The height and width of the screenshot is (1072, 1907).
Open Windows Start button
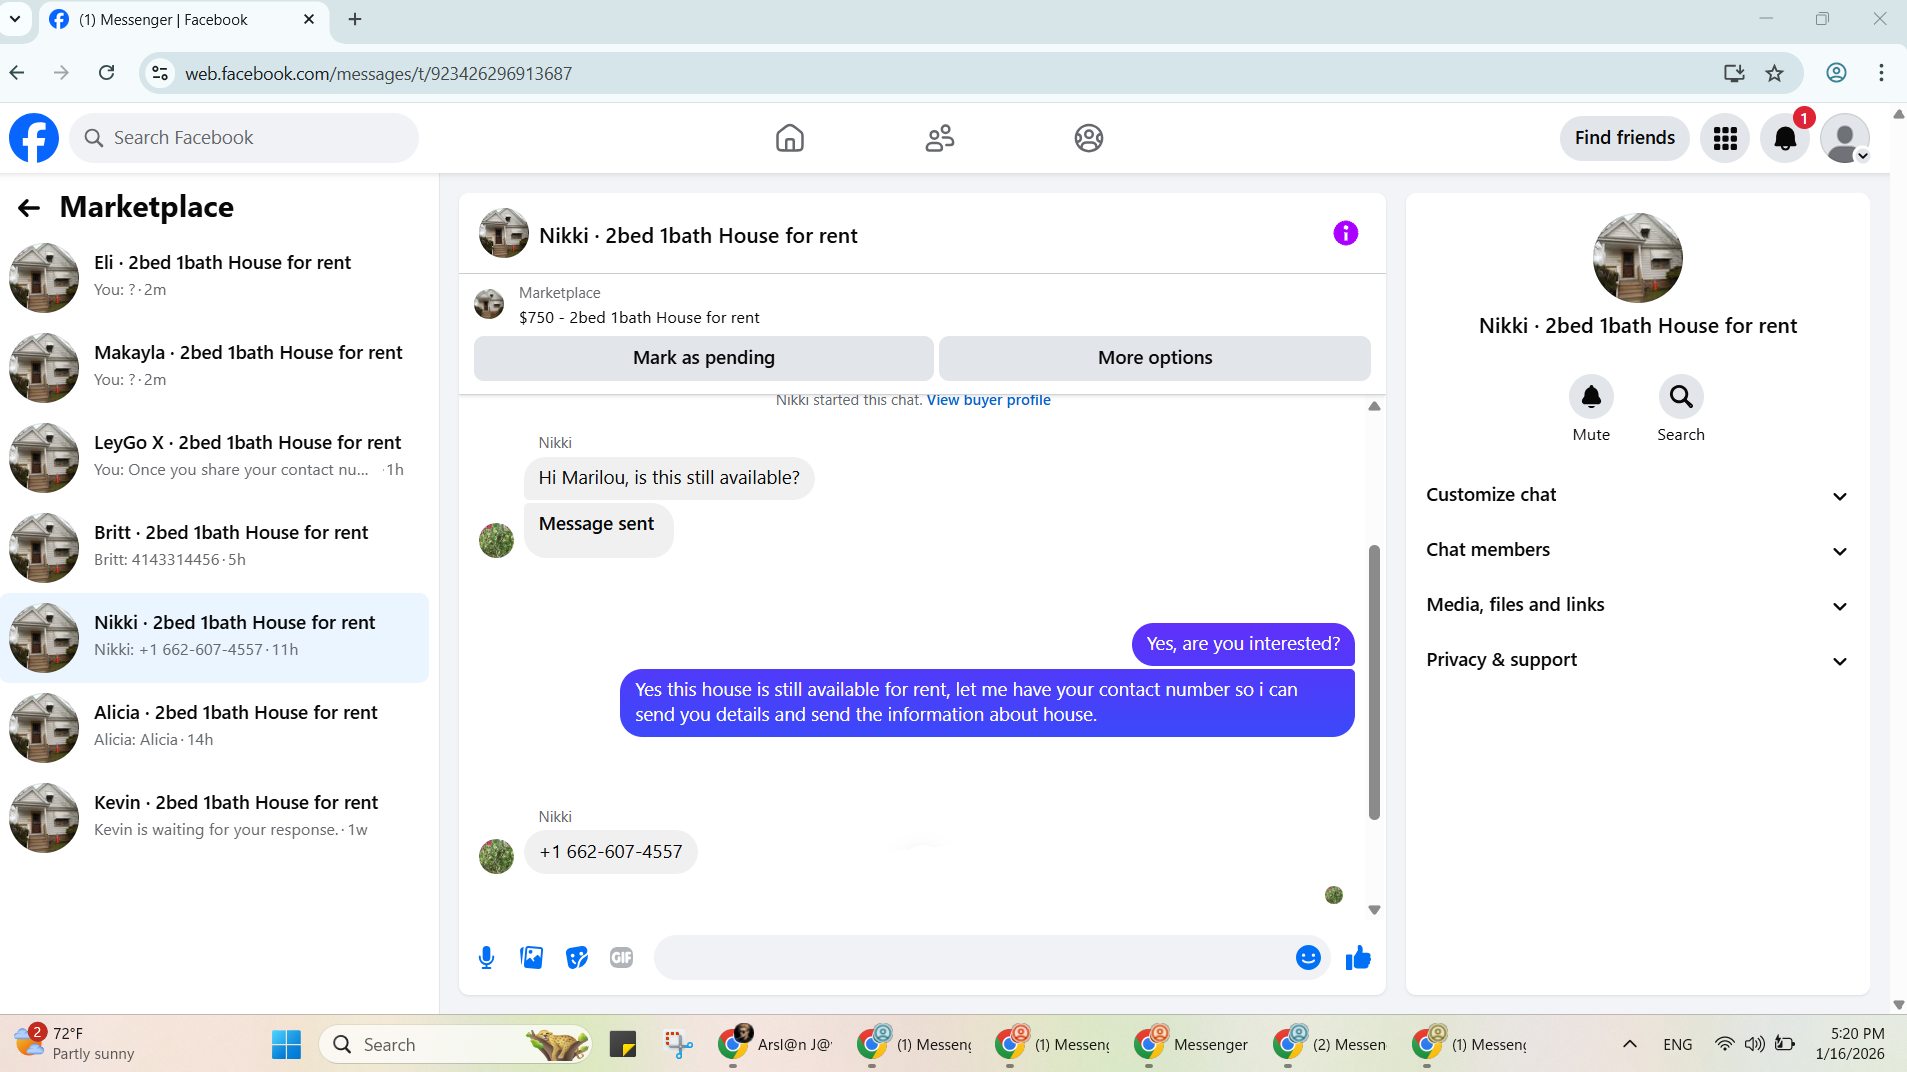(286, 1044)
